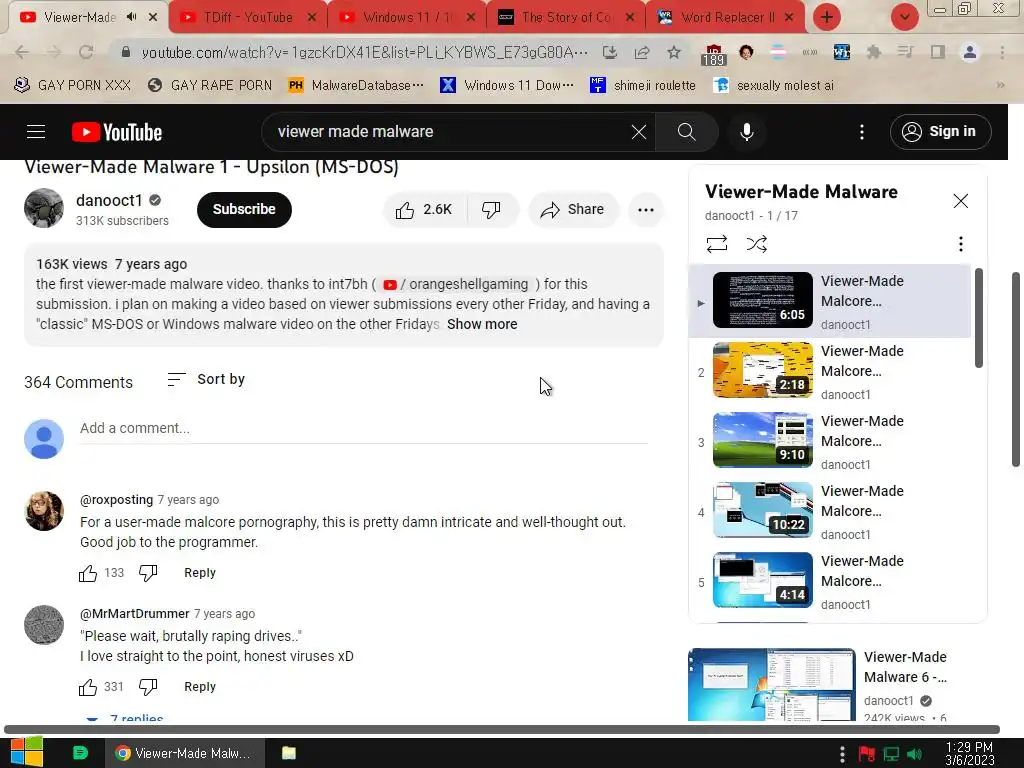Expand description with Show more

point(482,324)
